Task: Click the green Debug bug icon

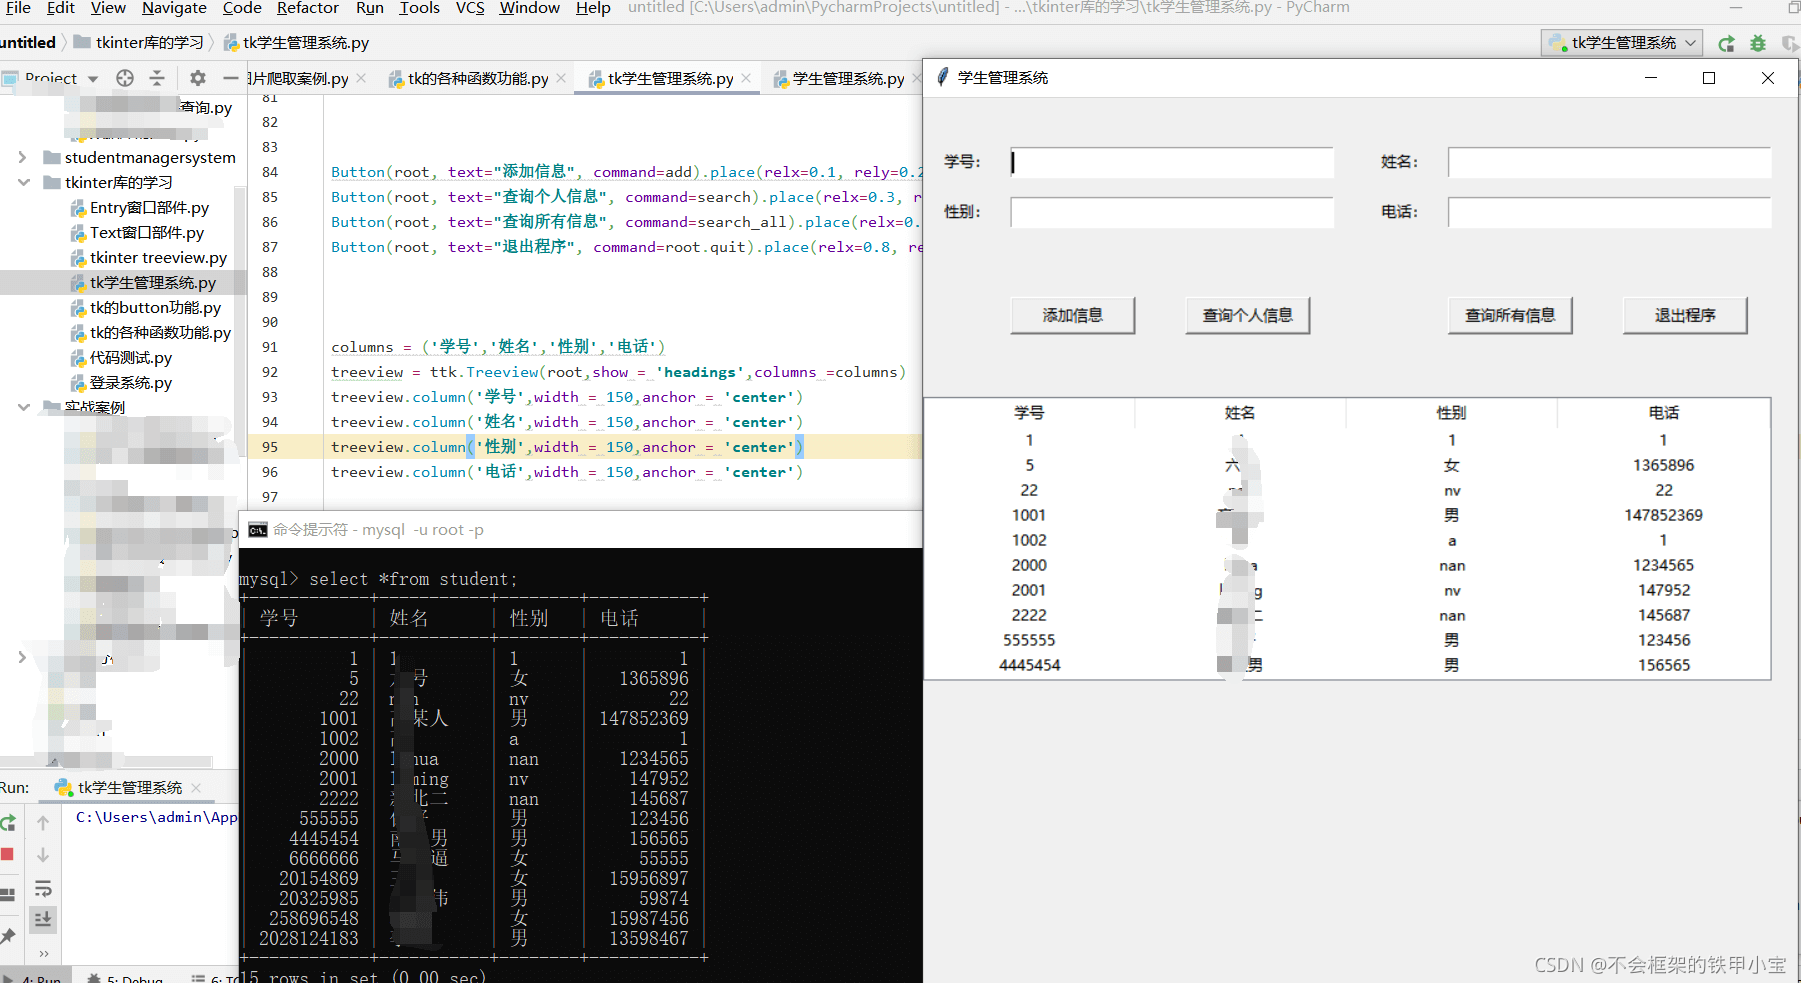Action: (x=1758, y=43)
